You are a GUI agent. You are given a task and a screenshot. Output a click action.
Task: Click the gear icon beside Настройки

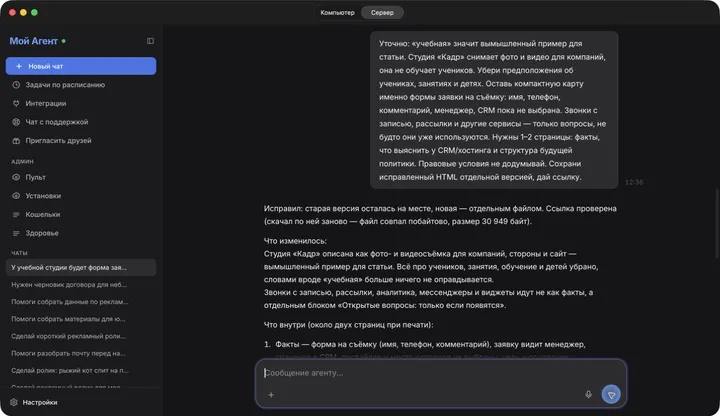click(x=14, y=402)
